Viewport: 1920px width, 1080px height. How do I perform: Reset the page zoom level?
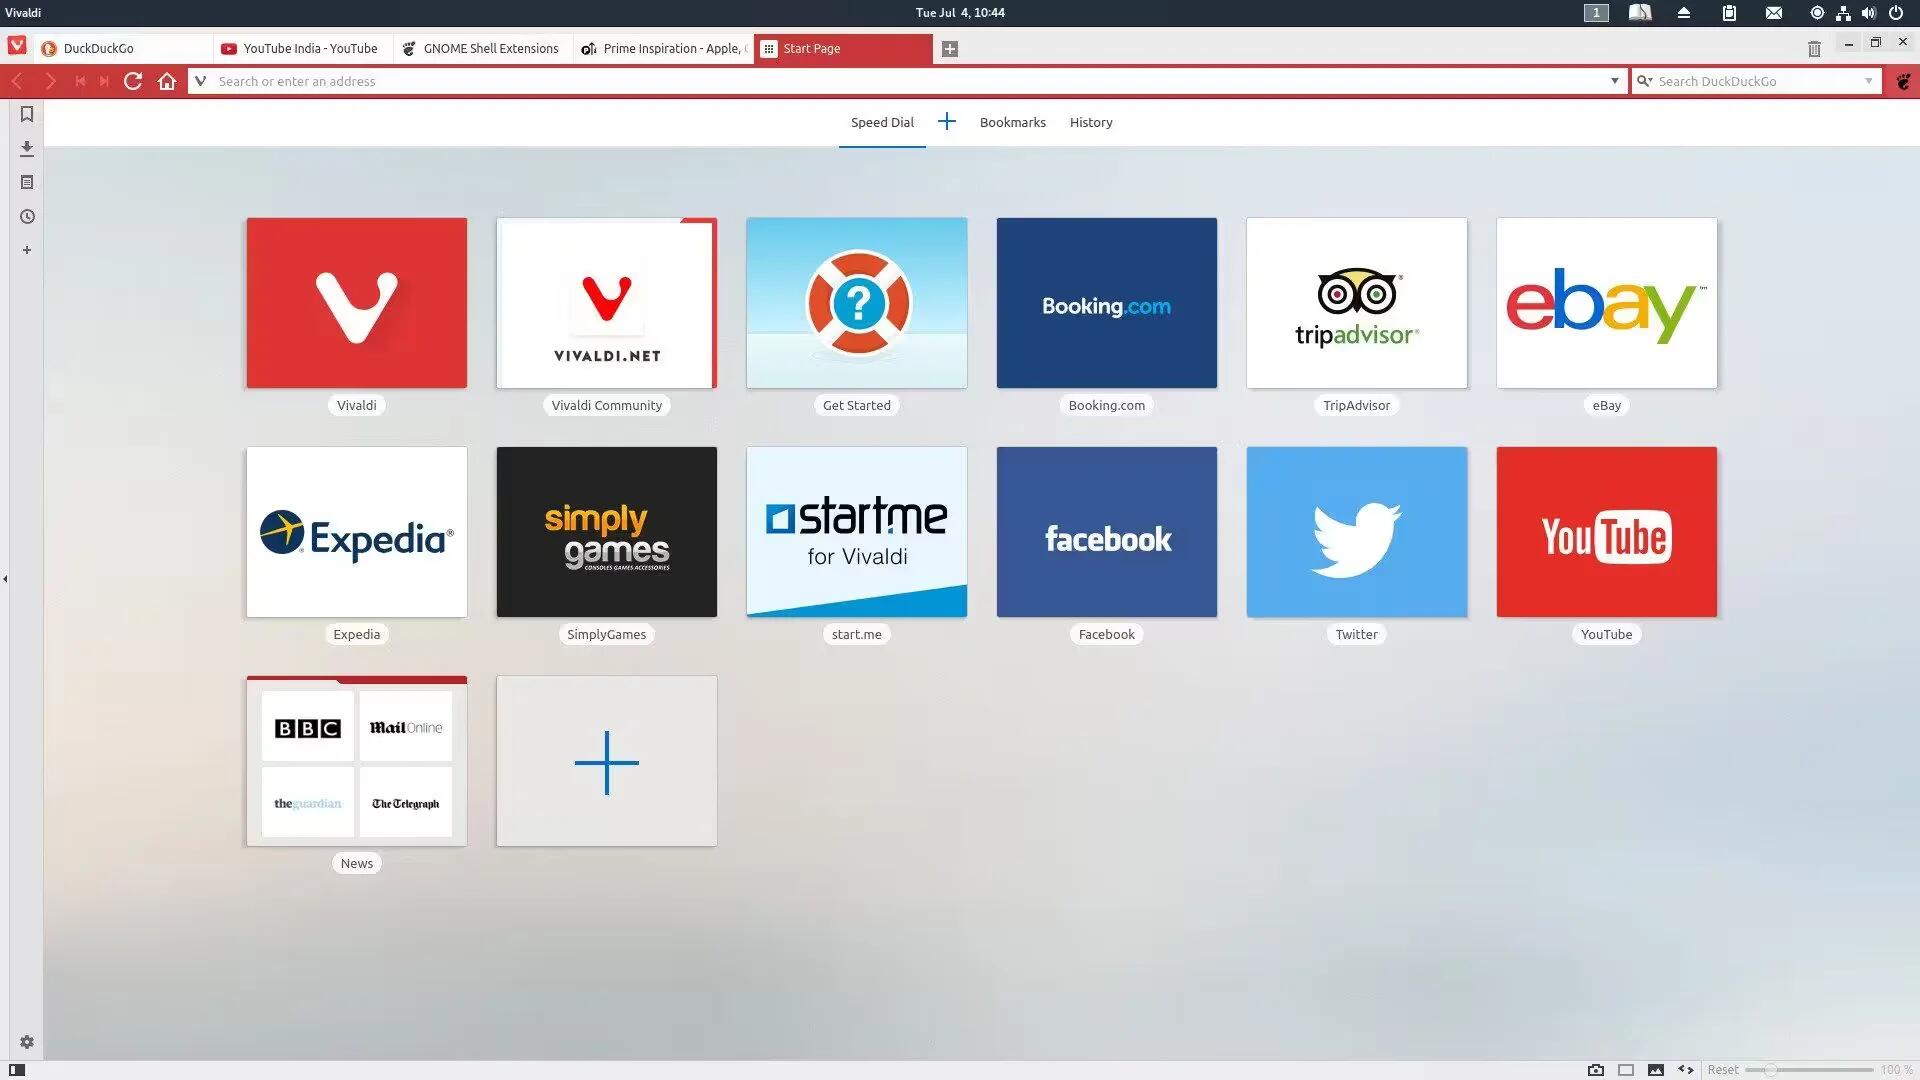click(x=1722, y=1069)
